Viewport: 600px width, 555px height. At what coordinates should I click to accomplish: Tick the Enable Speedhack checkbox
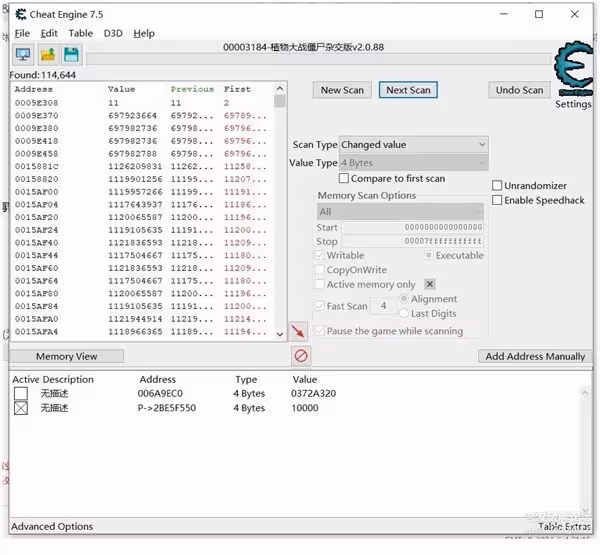pos(497,200)
